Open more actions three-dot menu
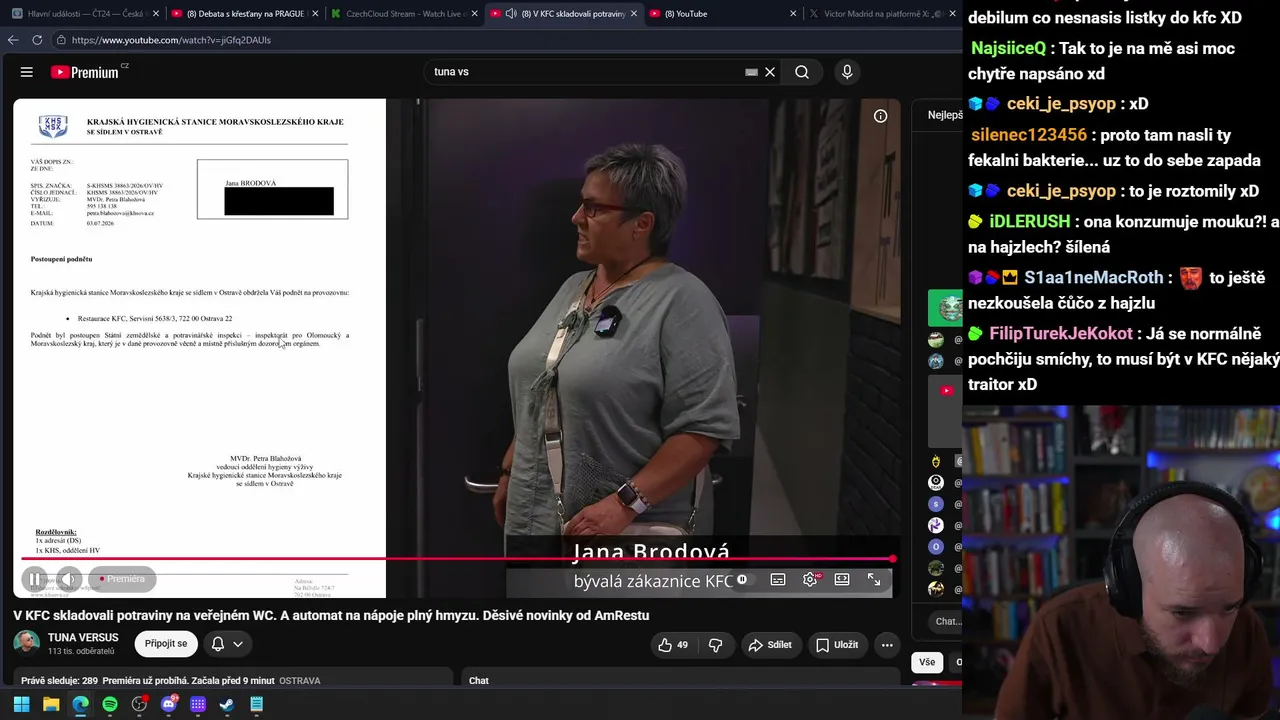Viewport: 1280px width, 720px height. tap(887, 645)
